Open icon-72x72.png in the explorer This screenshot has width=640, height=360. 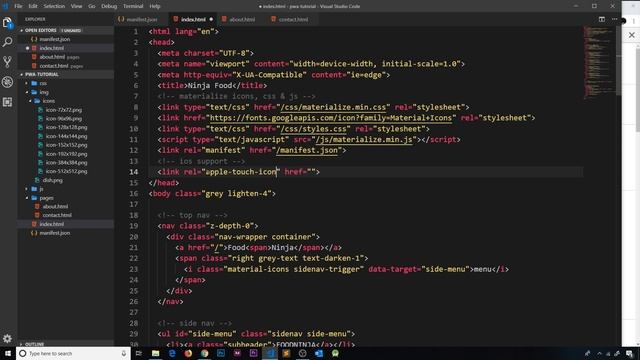click(64, 110)
